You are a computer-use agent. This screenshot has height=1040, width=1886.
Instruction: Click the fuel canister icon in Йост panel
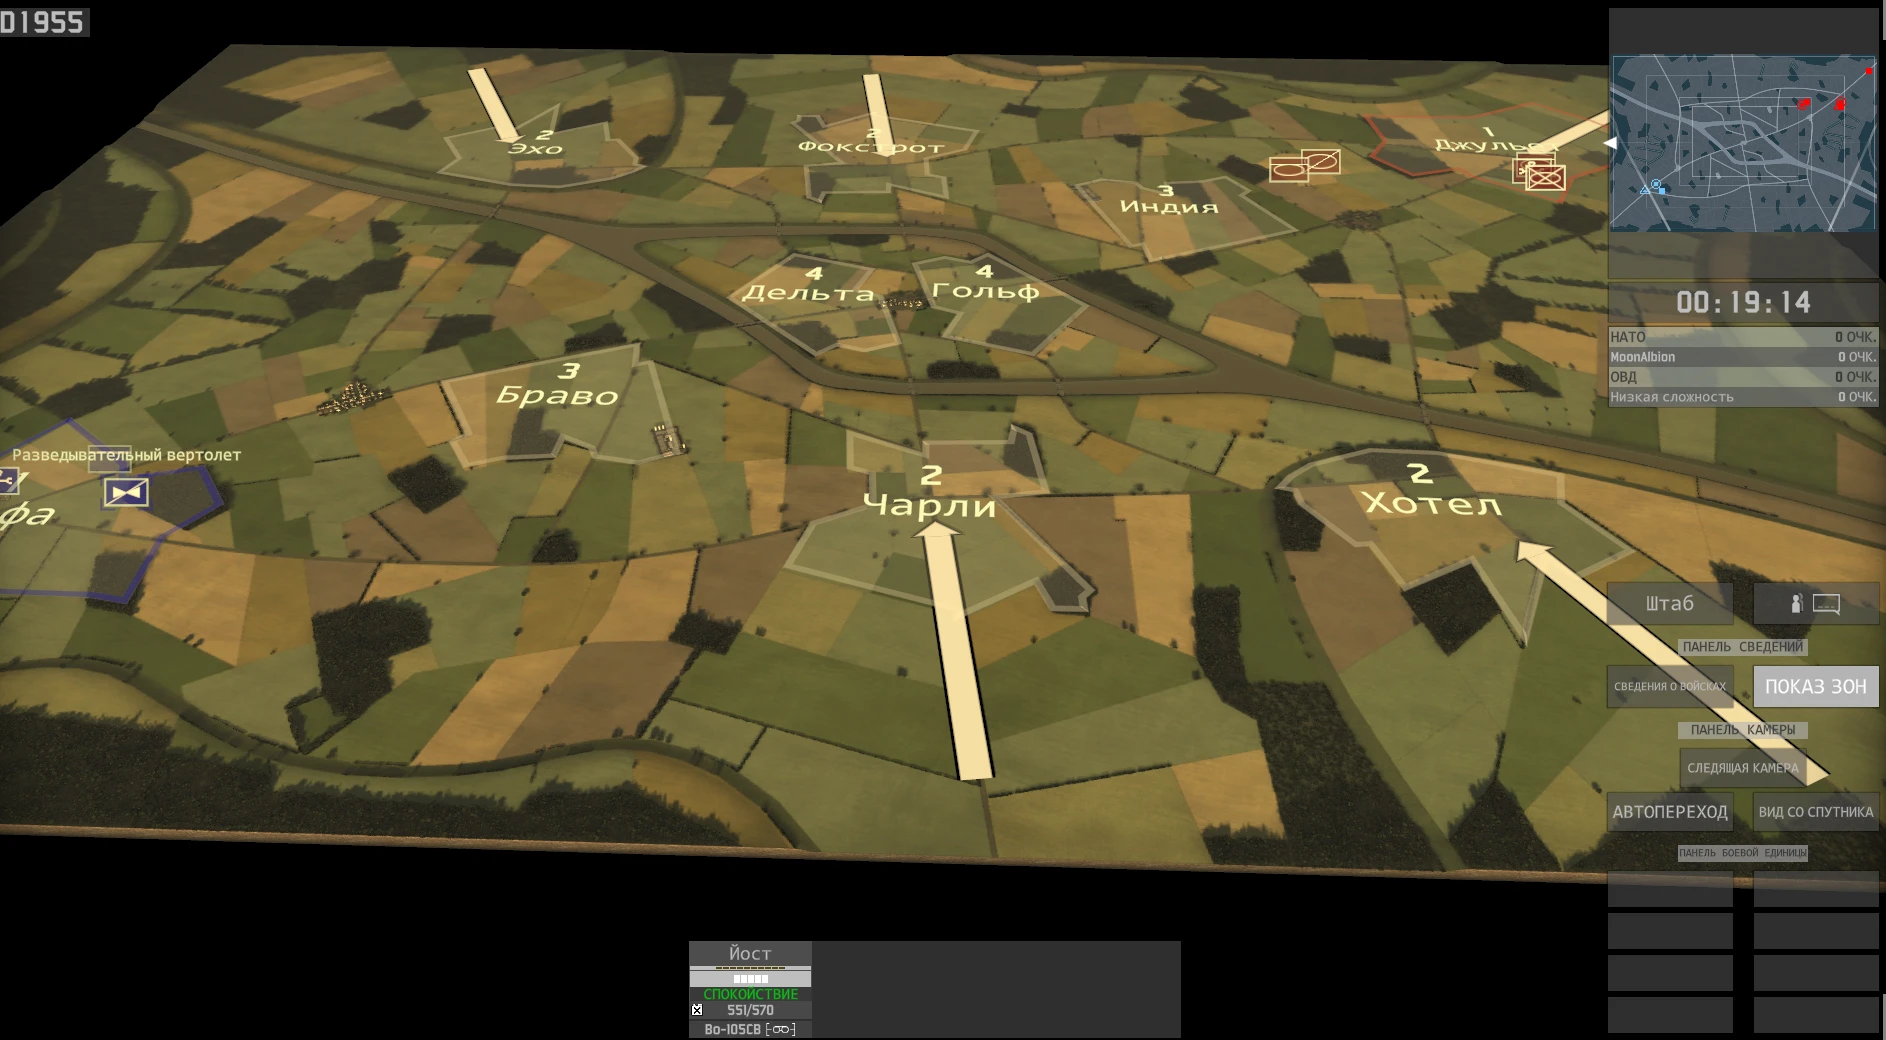(x=697, y=1010)
